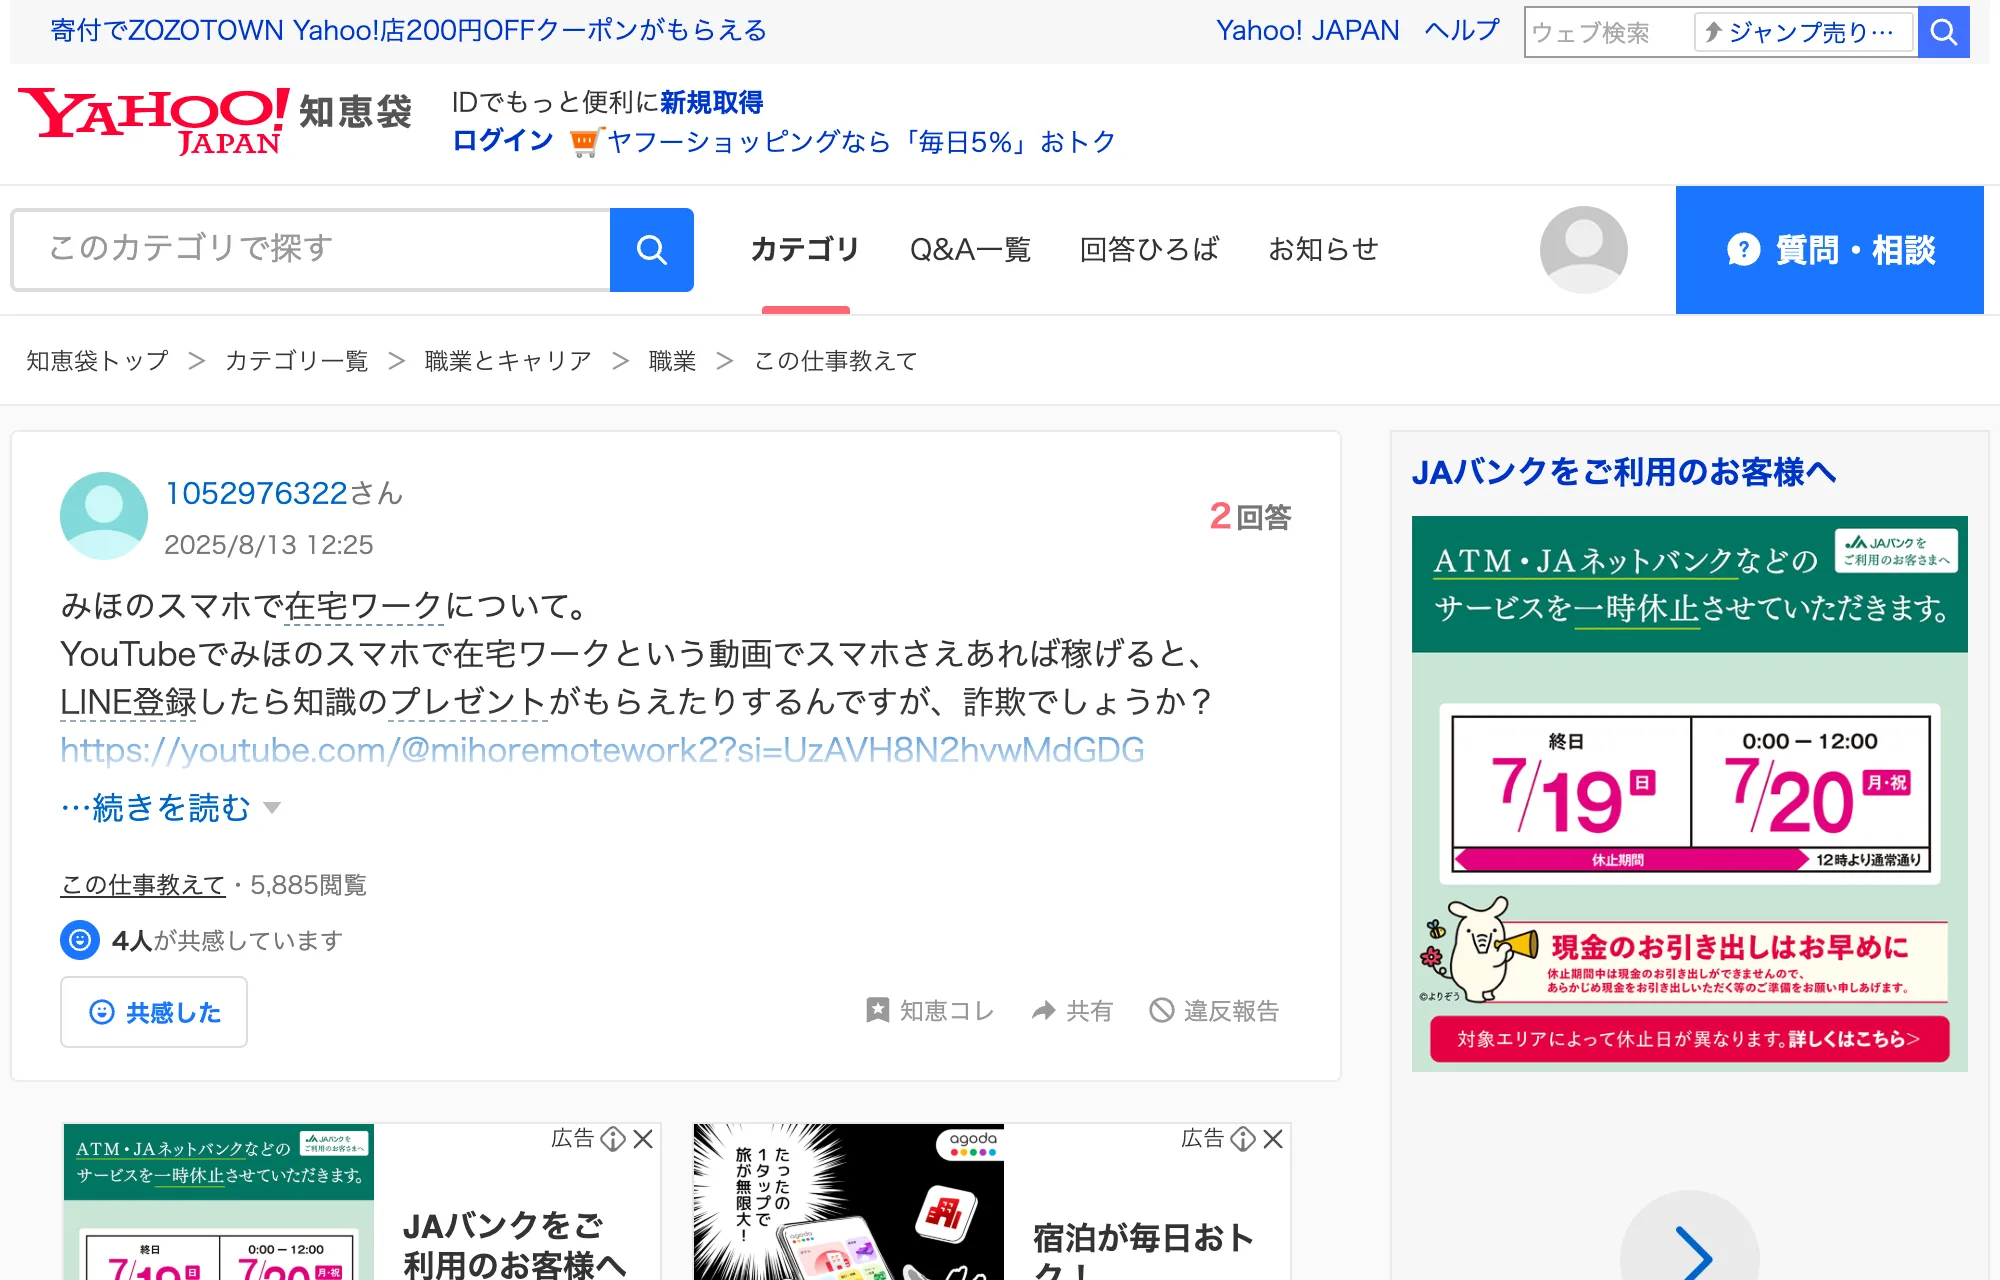Open the Yahoo! JAPAN 知恵袋 logo
The height and width of the screenshot is (1280, 2000).
(215, 121)
